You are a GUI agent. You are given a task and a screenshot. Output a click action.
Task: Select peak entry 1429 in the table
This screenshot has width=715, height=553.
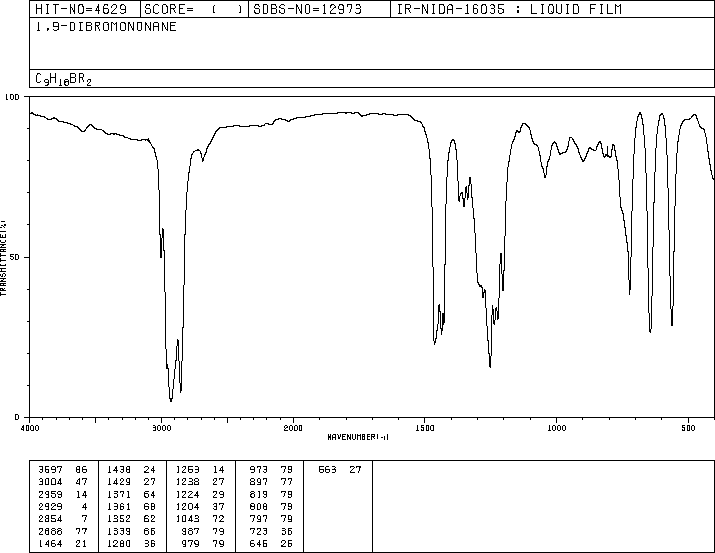(131, 482)
